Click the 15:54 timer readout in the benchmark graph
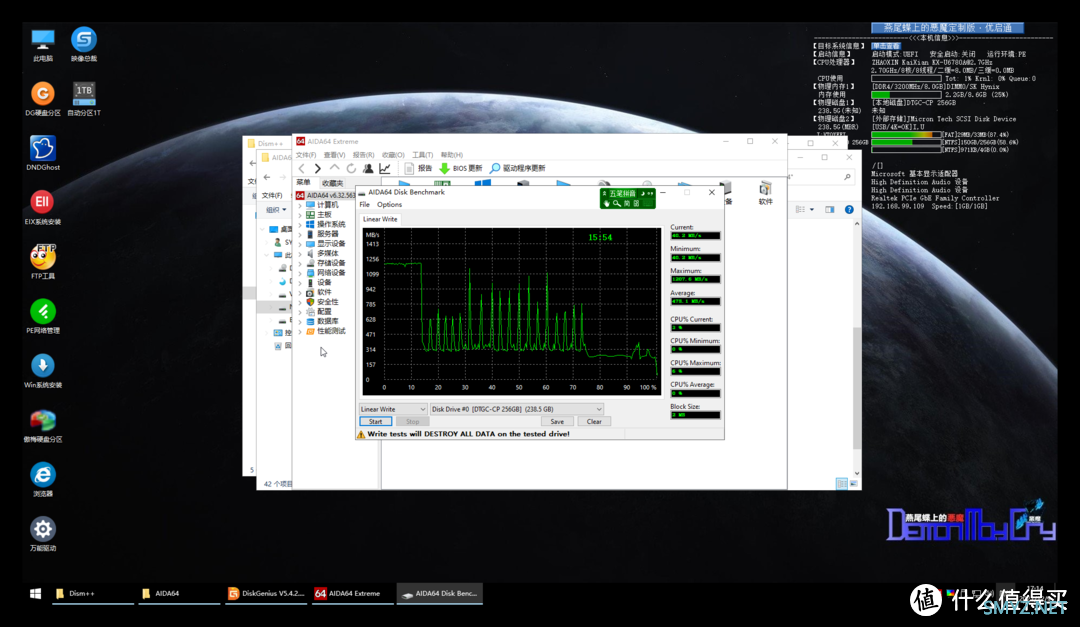The image size is (1080, 627). click(x=600, y=237)
